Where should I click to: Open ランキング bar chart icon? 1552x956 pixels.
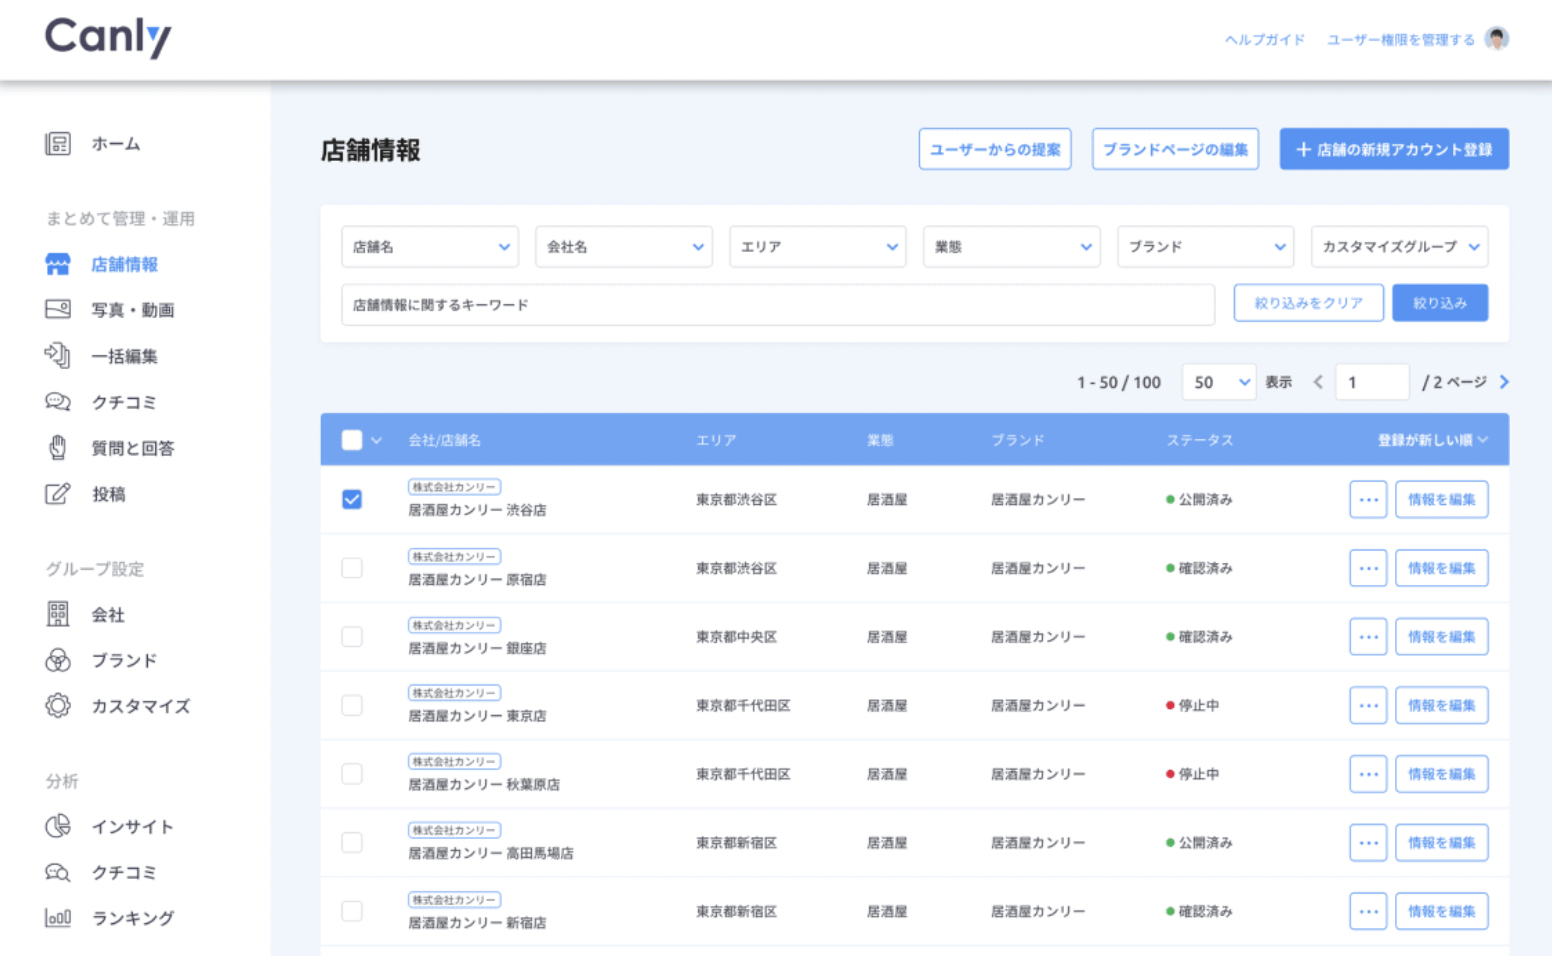(58, 918)
